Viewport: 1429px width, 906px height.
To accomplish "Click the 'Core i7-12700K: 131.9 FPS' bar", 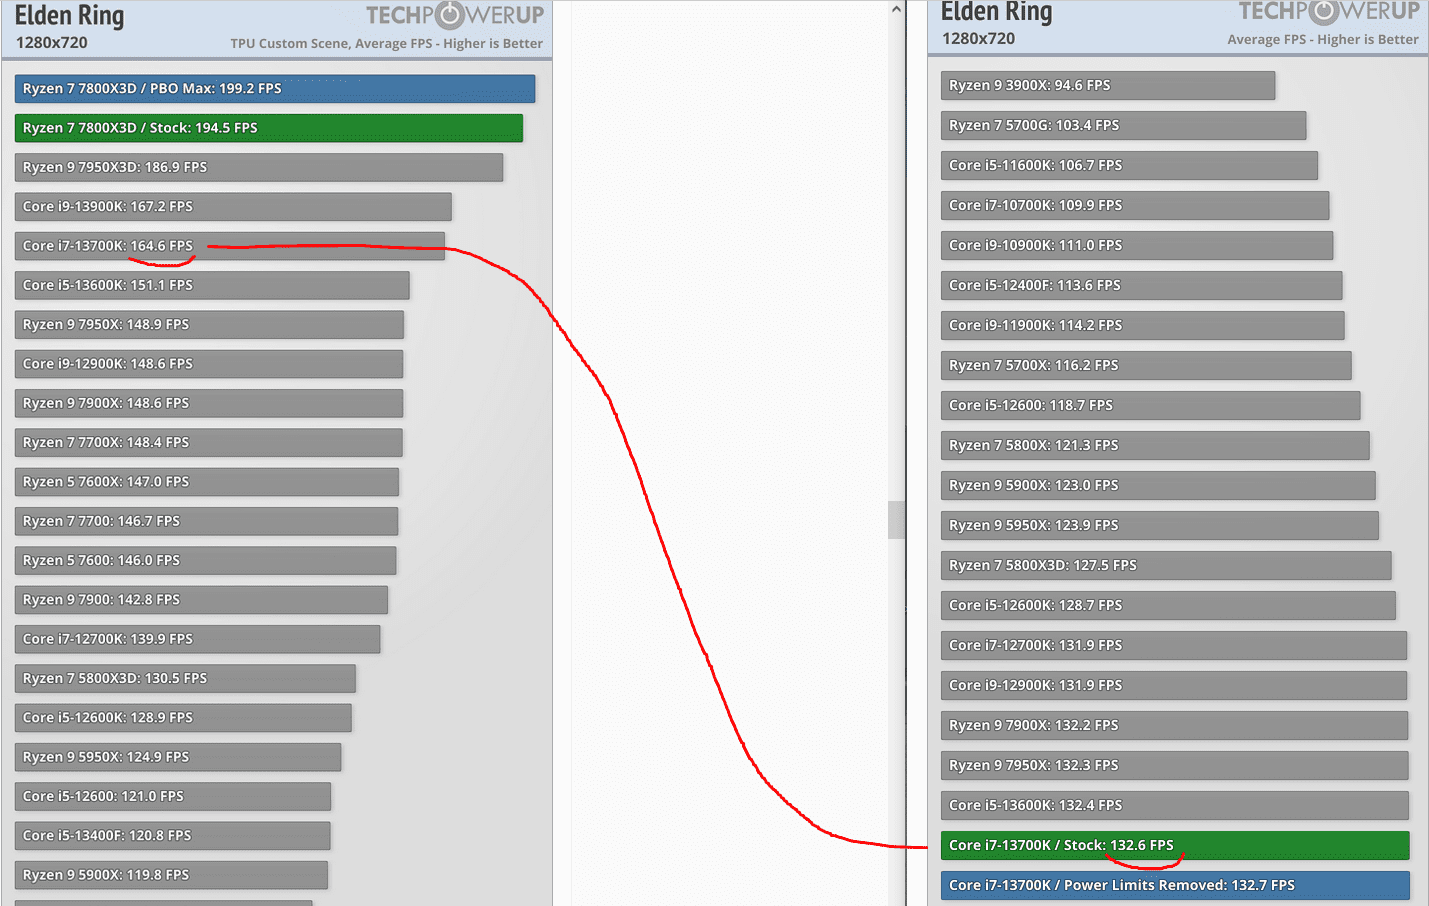I will [x=1174, y=645].
